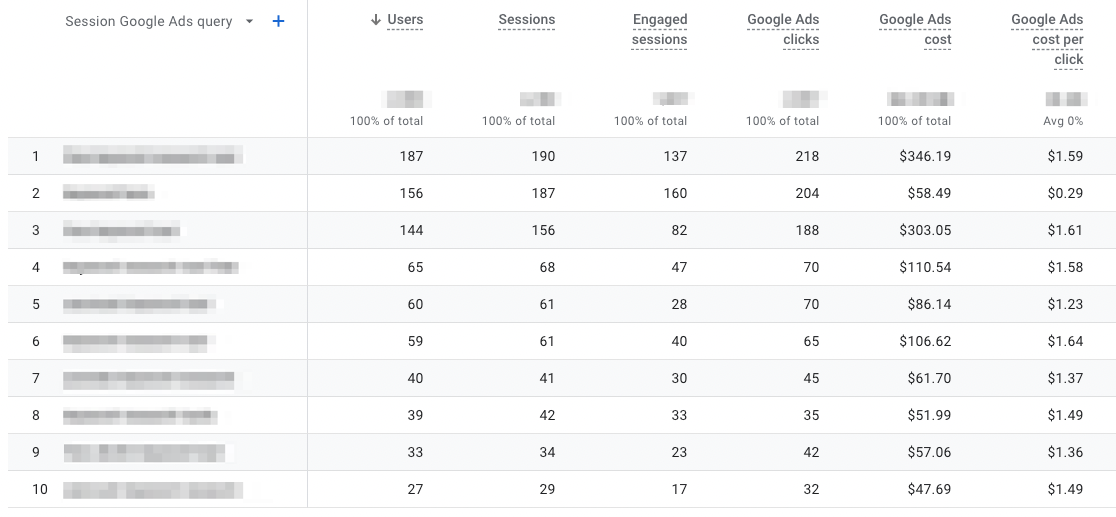Click the $57.06 cost cell in row 9
Viewport: 1116px width, 517px height.
click(929, 452)
